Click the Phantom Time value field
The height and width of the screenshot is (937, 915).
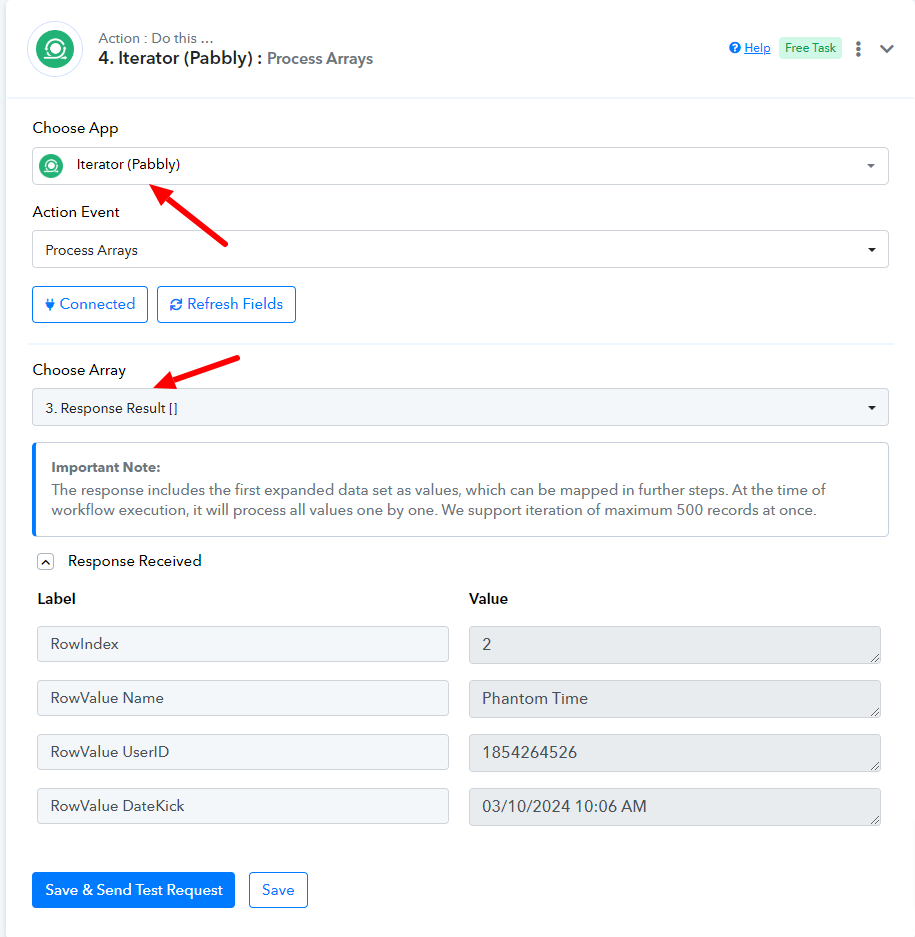[x=674, y=698]
